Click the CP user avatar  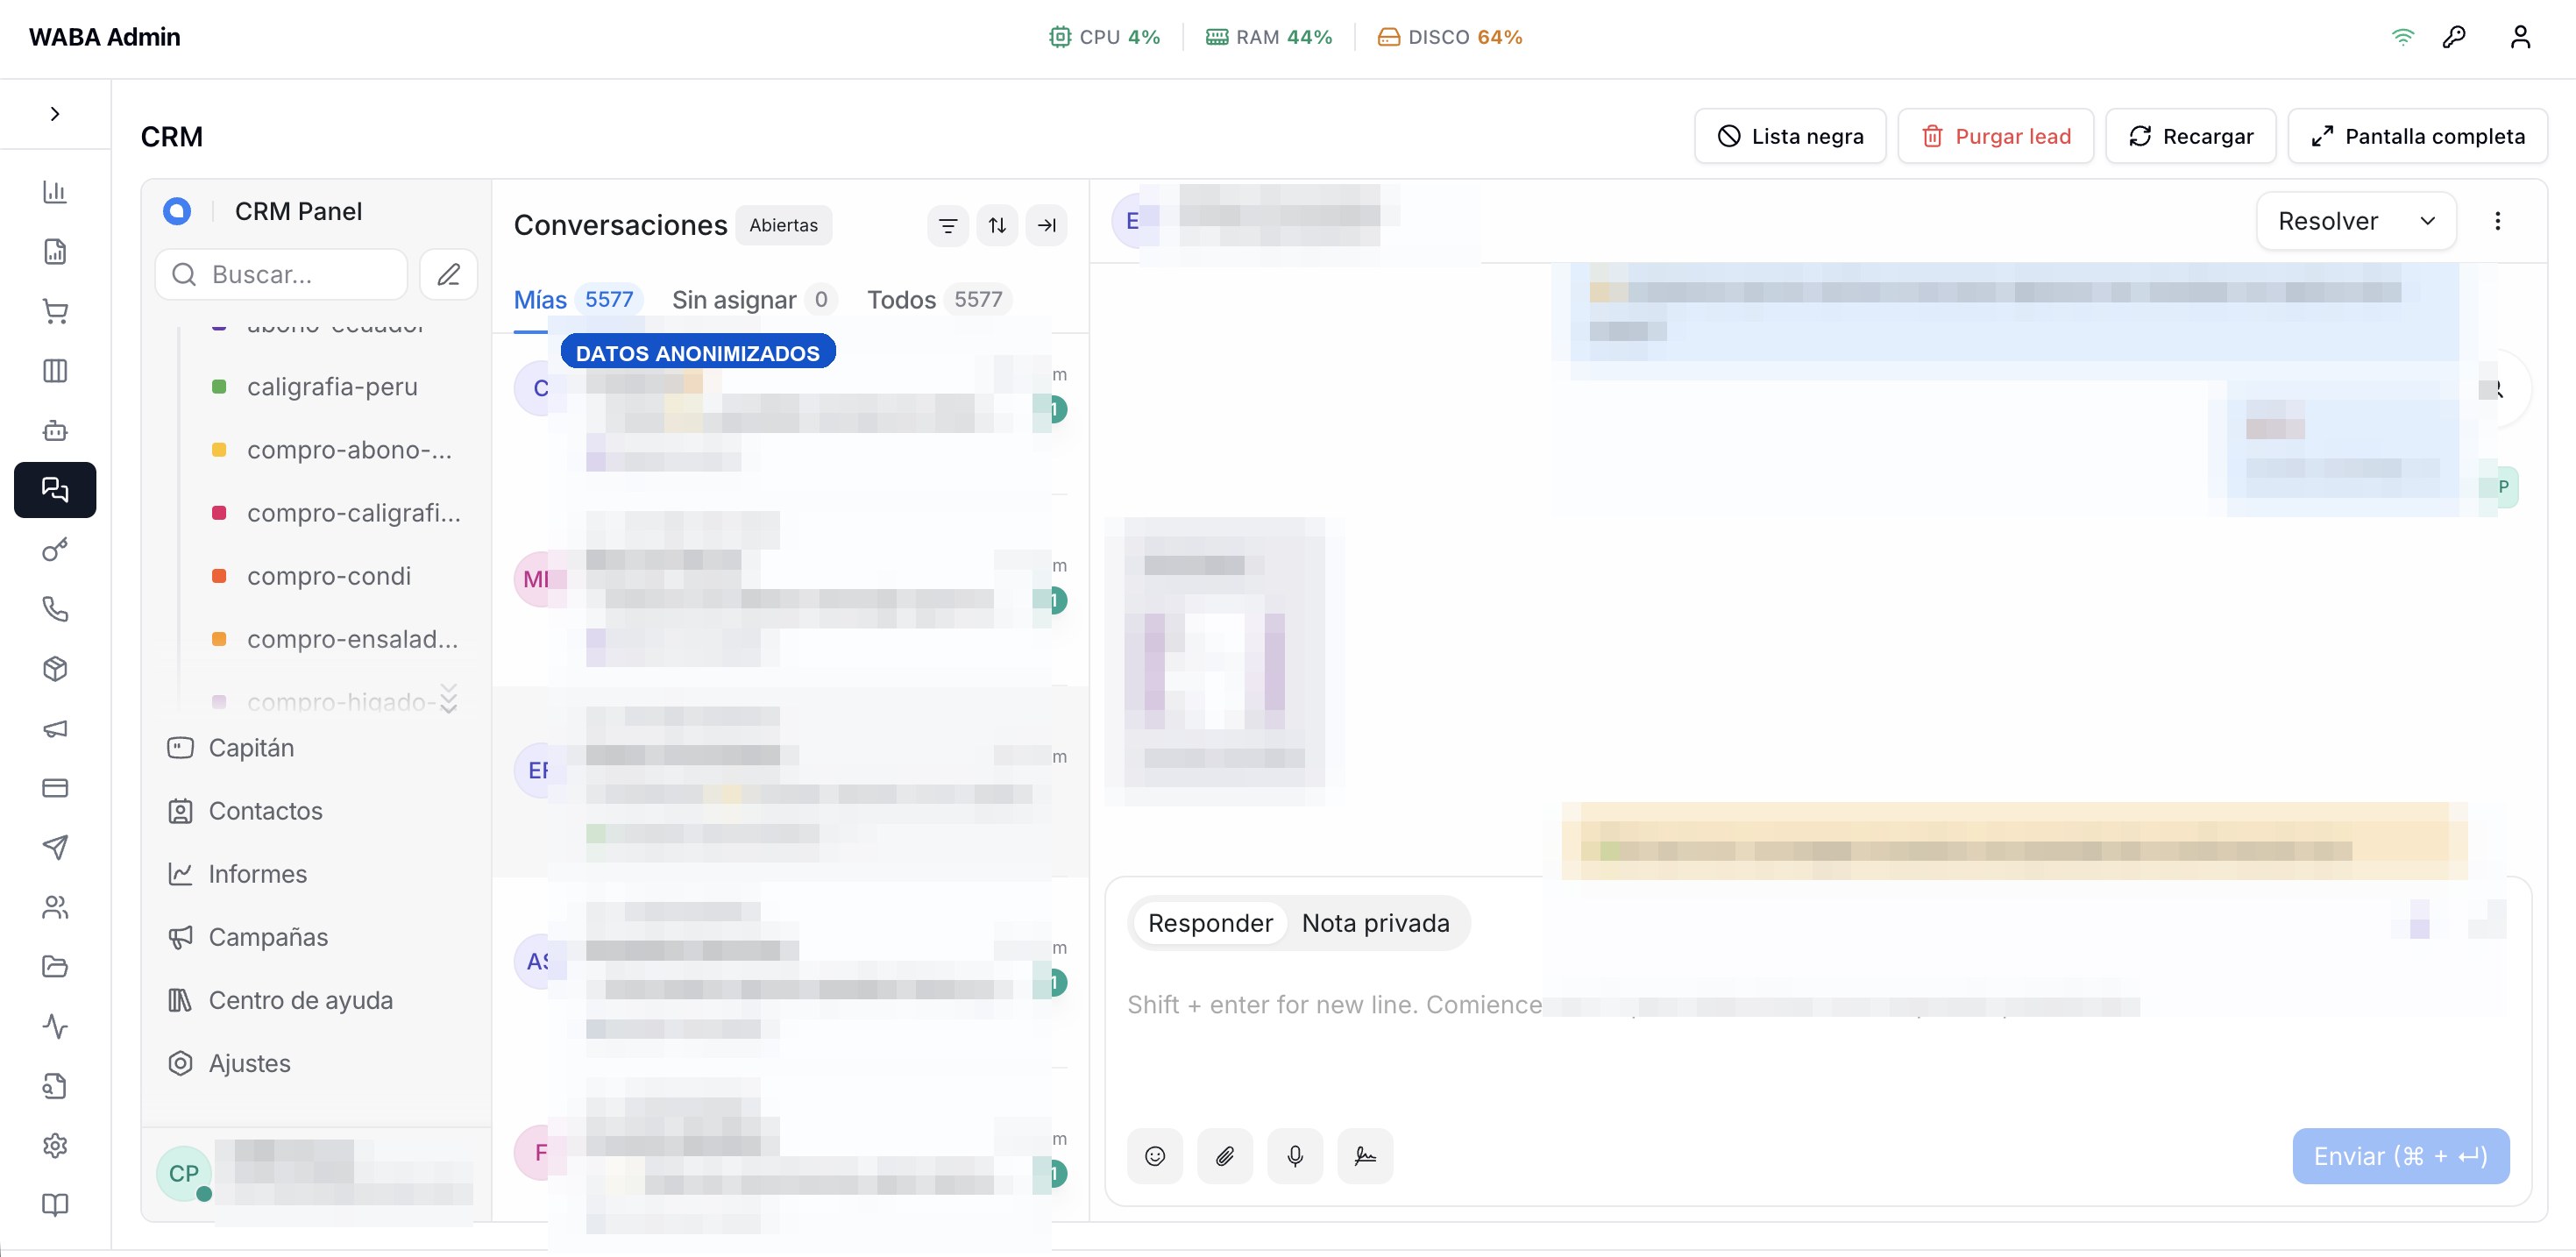tap(184, 1173)
